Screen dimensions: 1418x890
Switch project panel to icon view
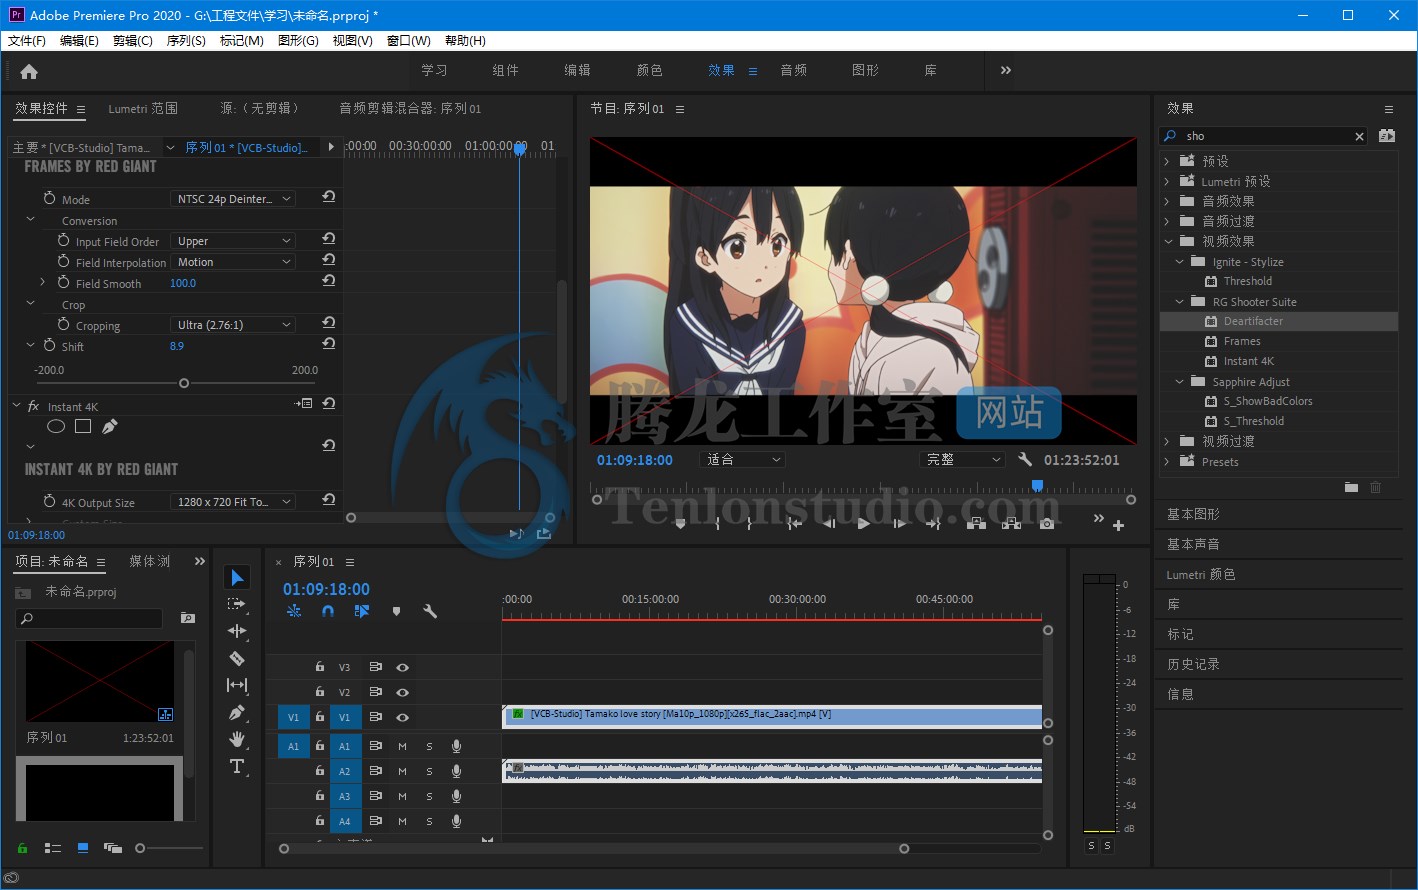coord(83,848)
